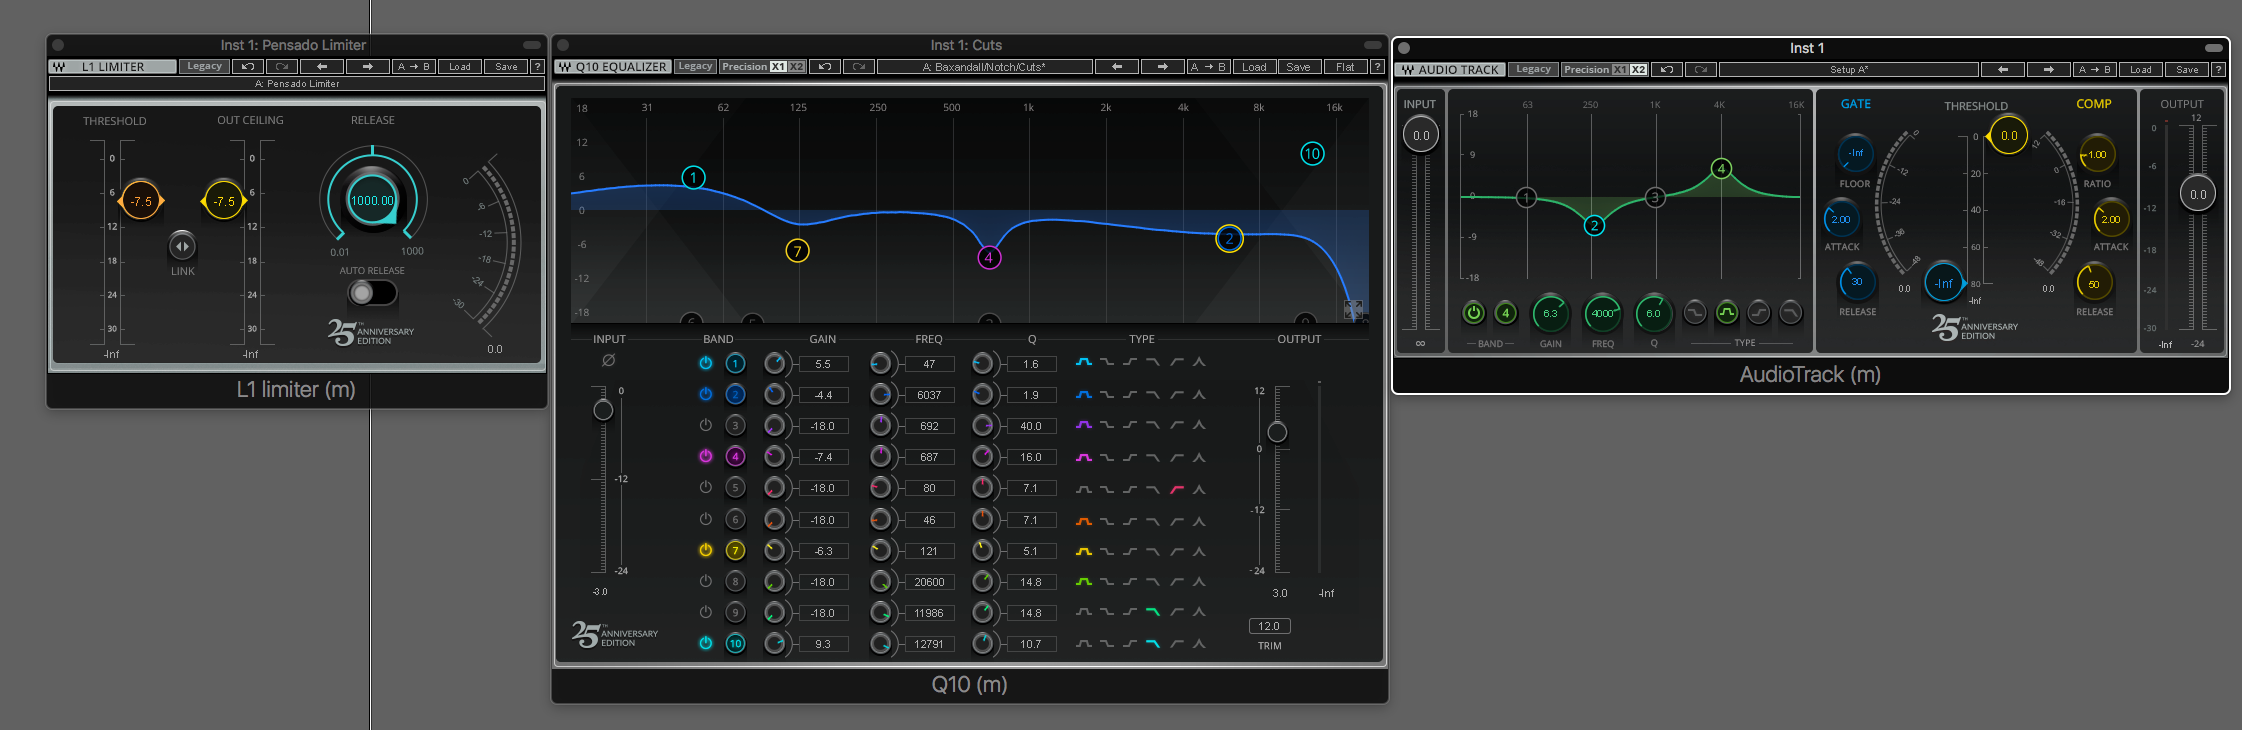Image resolution: width=2242 pixels, height=730 pixels.
Task: Click Q10 TRIM value field 12.0
Action: [1269, 626]
